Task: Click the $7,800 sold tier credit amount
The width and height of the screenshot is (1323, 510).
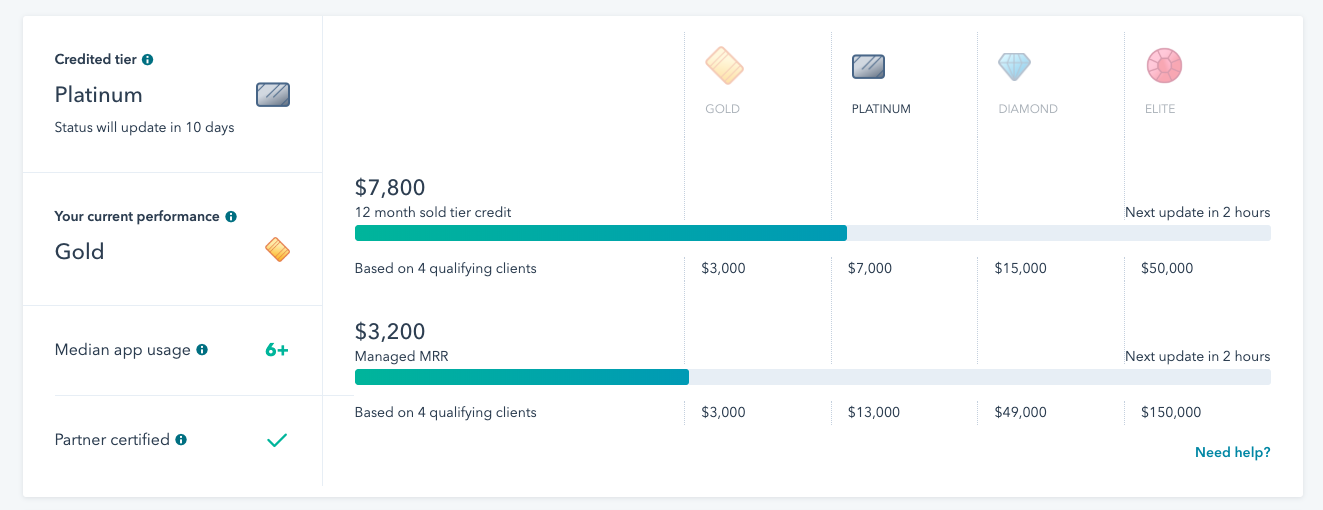Action: [390, 187]
